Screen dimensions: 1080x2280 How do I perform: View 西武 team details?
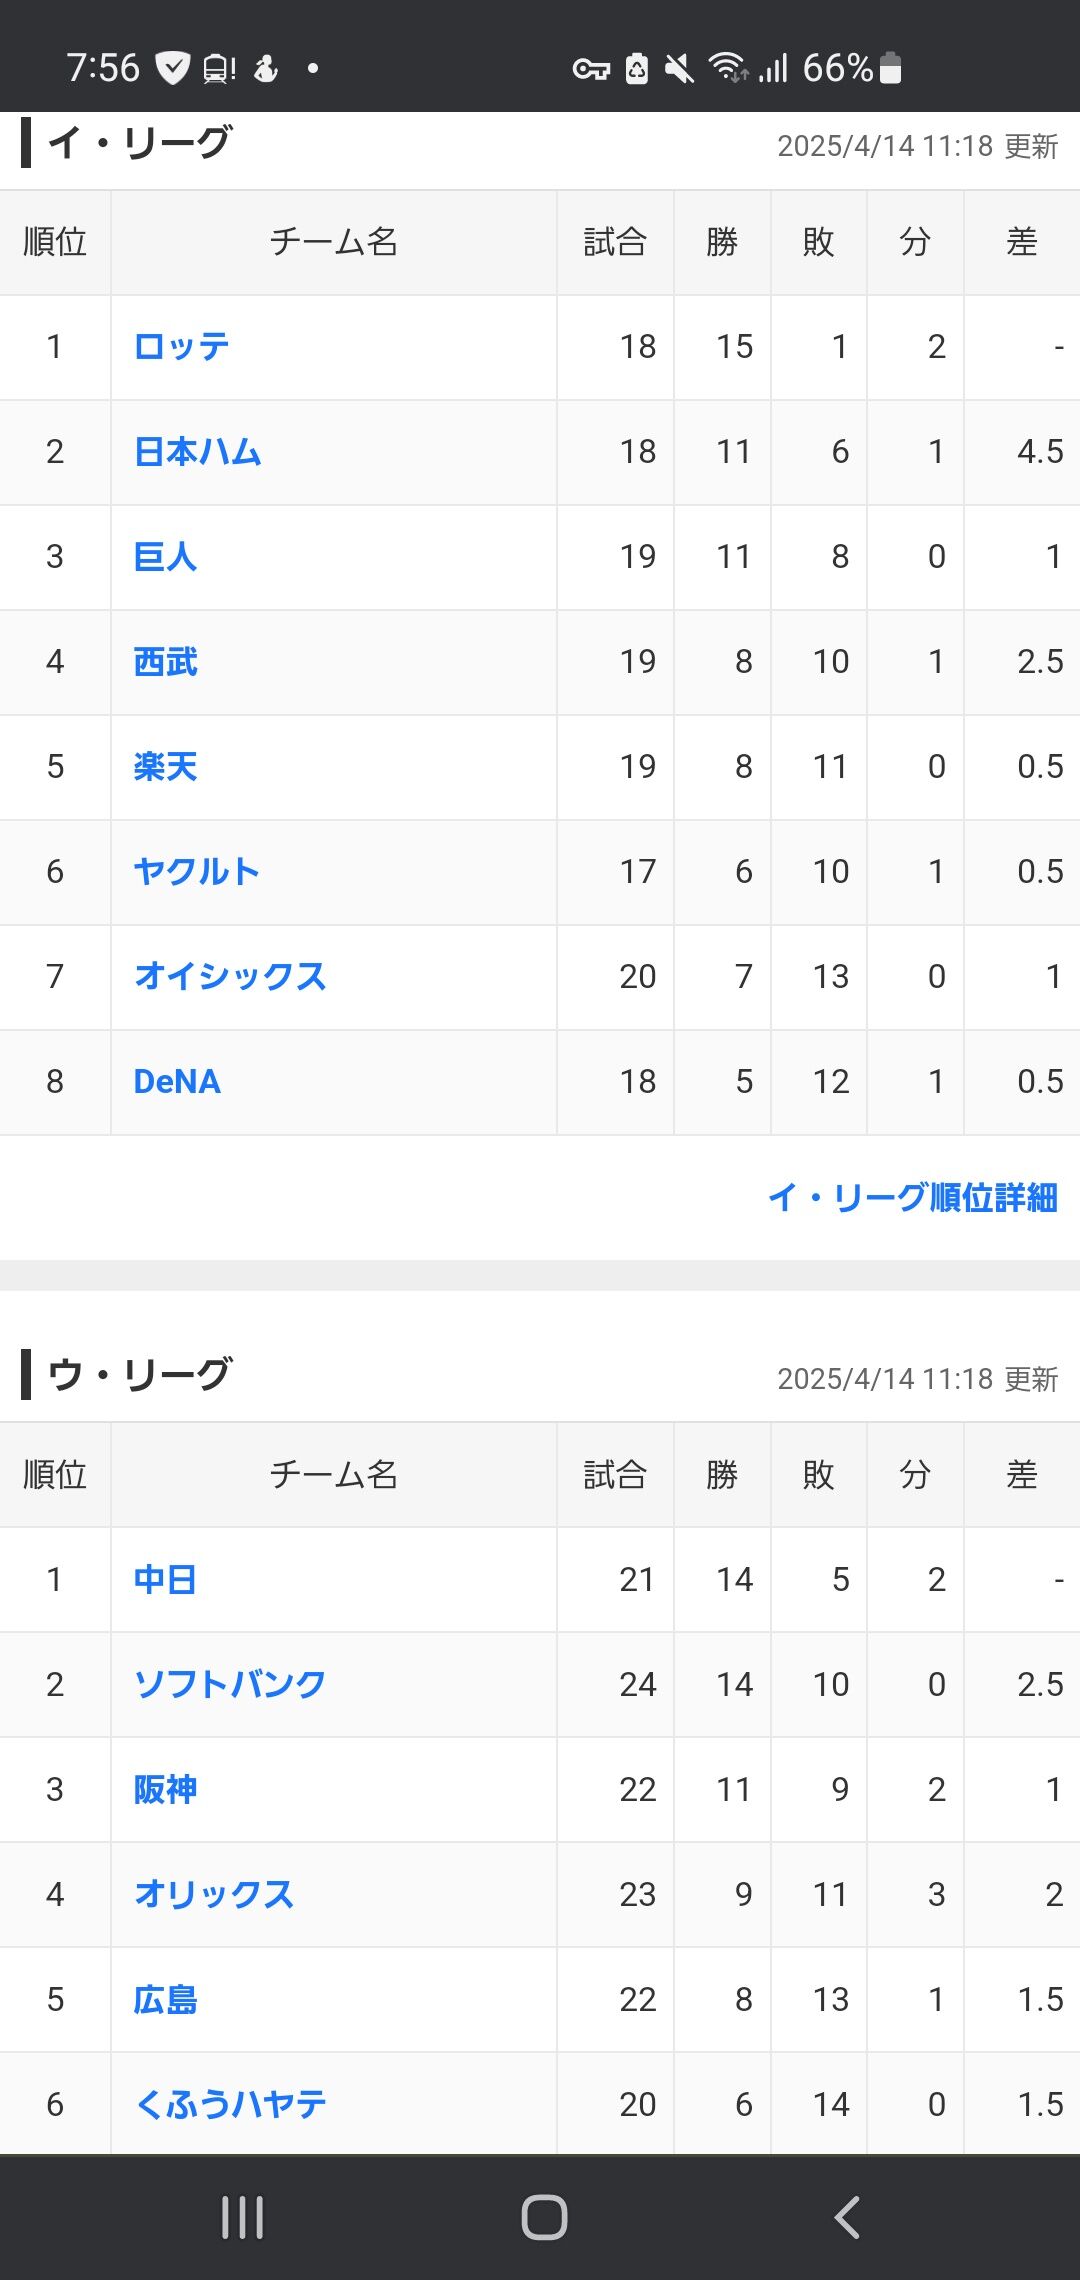[165, 662]
